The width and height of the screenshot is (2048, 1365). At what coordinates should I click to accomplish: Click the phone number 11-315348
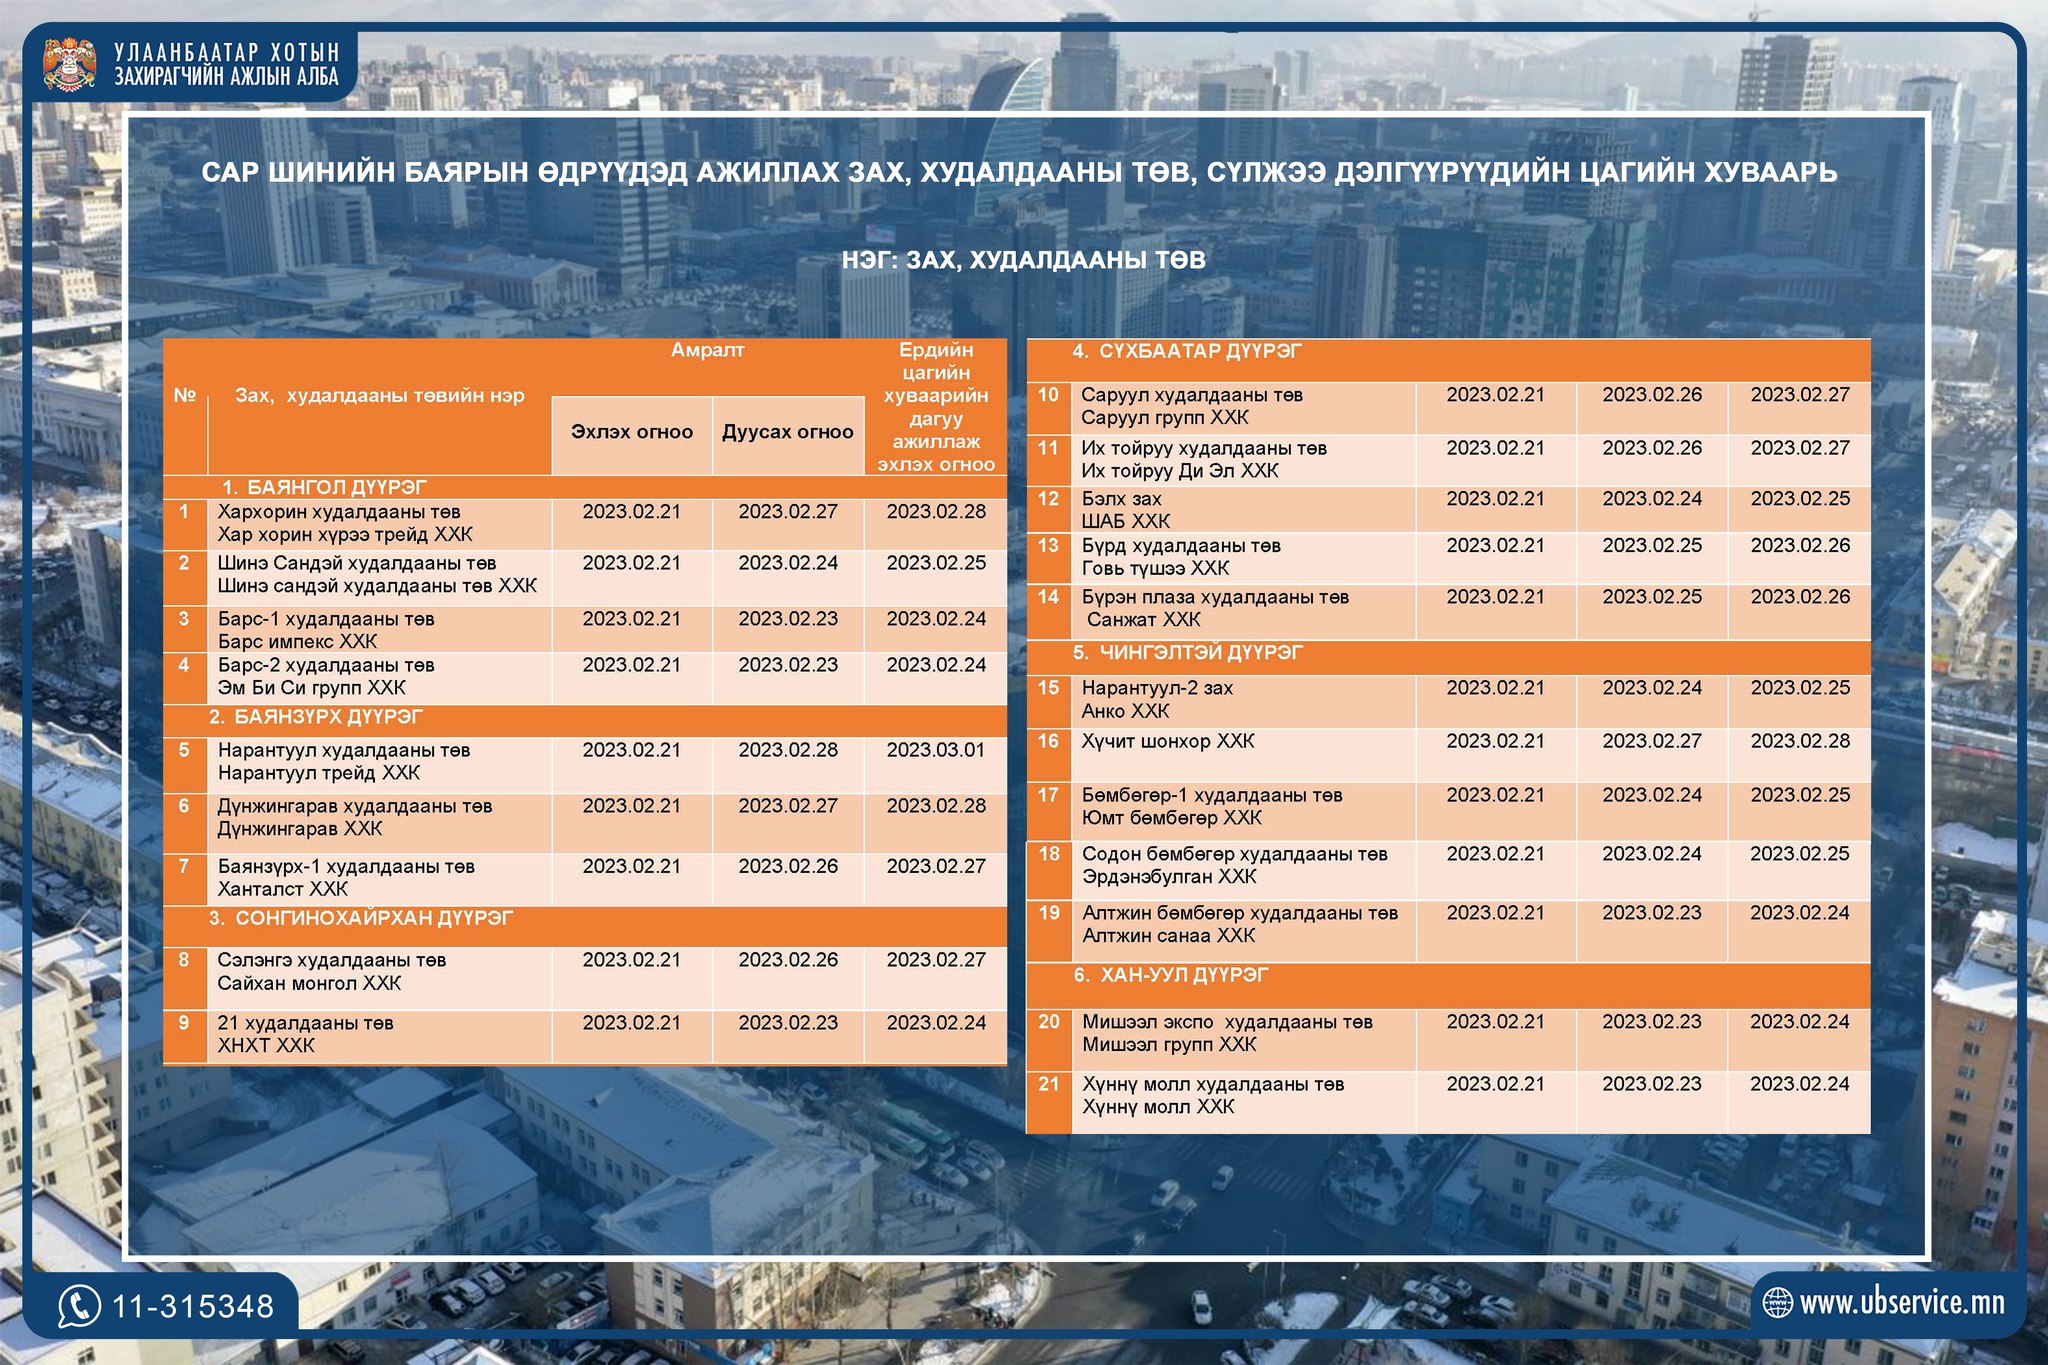point(193,1306)
